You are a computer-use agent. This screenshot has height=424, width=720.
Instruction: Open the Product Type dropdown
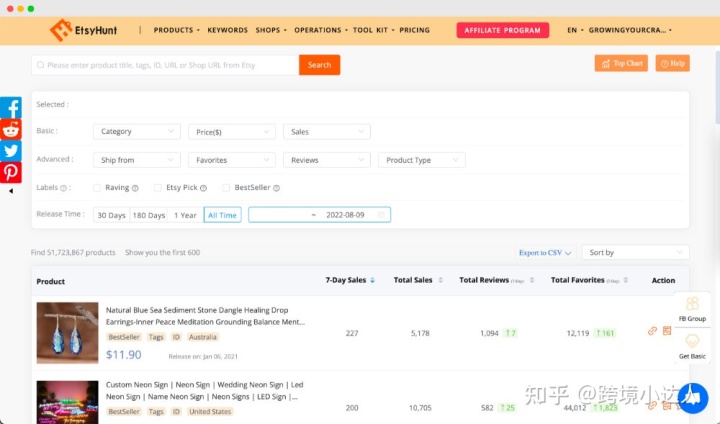pyautogui.click(x=422, y=160)
